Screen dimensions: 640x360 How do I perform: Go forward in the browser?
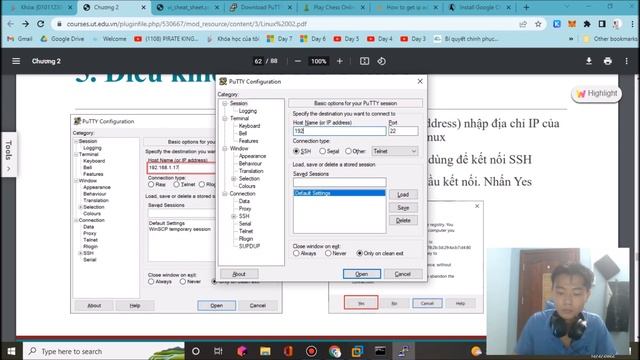tap(26, 24)
